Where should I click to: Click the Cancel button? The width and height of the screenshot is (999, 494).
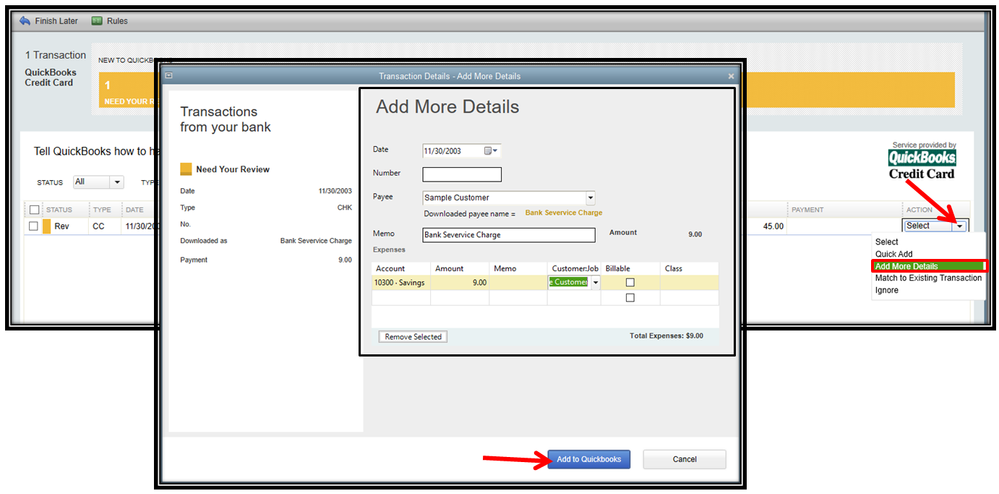(x=684, y=459)
